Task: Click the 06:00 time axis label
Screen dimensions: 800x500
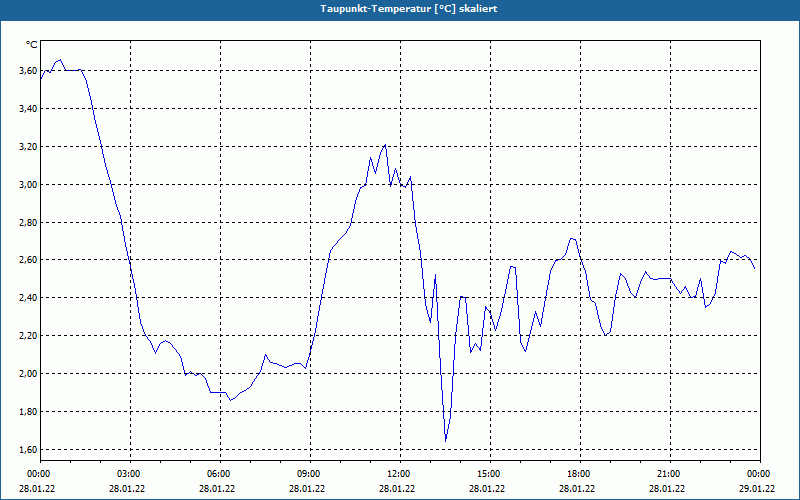Action: [220, 474]
